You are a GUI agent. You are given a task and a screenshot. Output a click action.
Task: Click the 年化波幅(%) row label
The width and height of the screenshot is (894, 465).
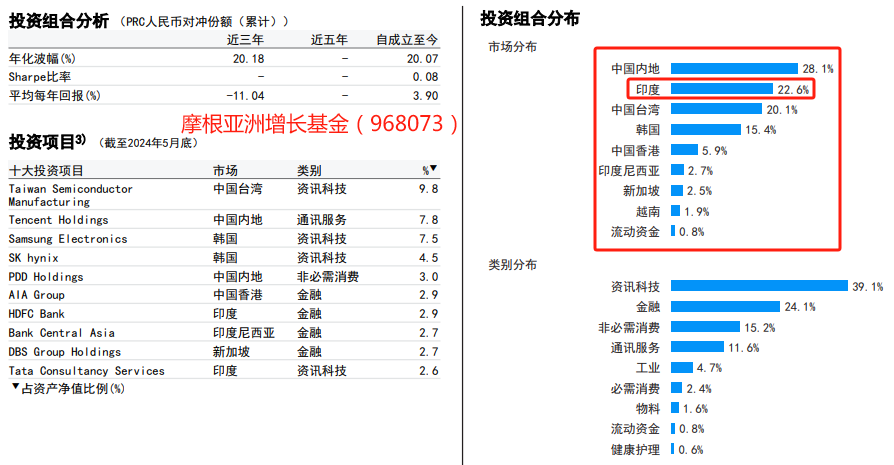point(42,59)
